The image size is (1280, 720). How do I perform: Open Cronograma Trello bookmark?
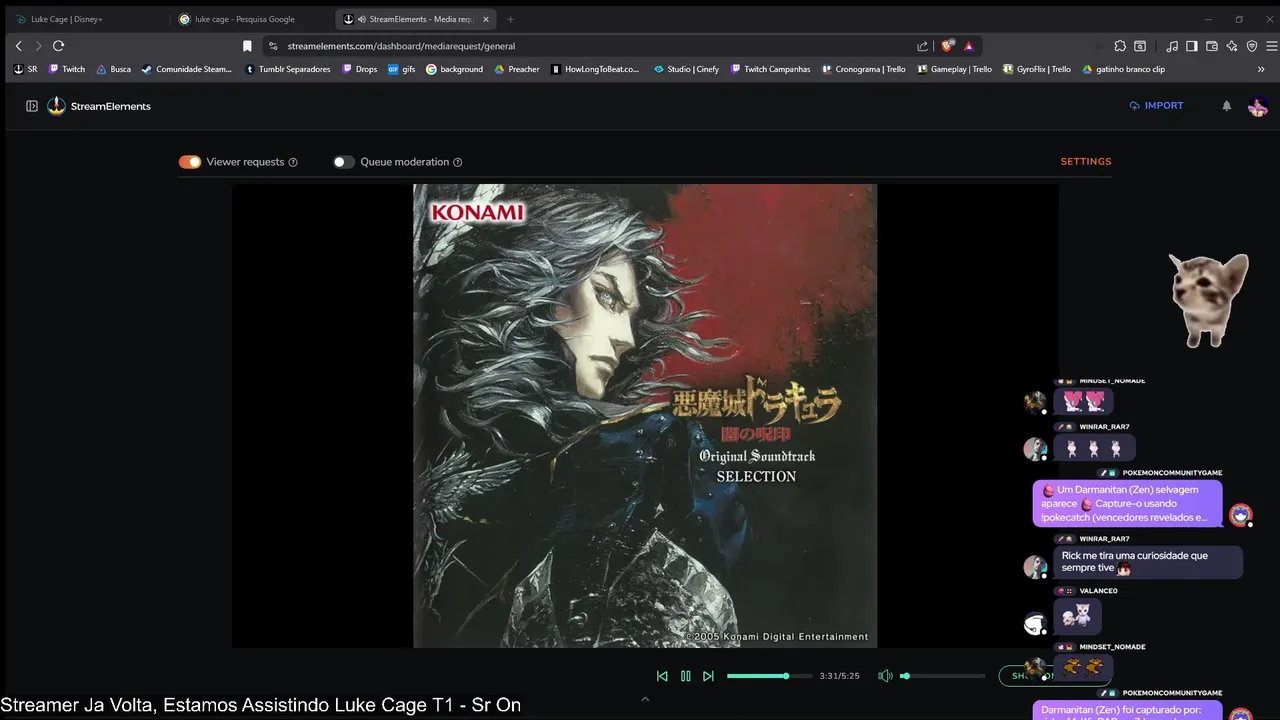coord(865,69)
